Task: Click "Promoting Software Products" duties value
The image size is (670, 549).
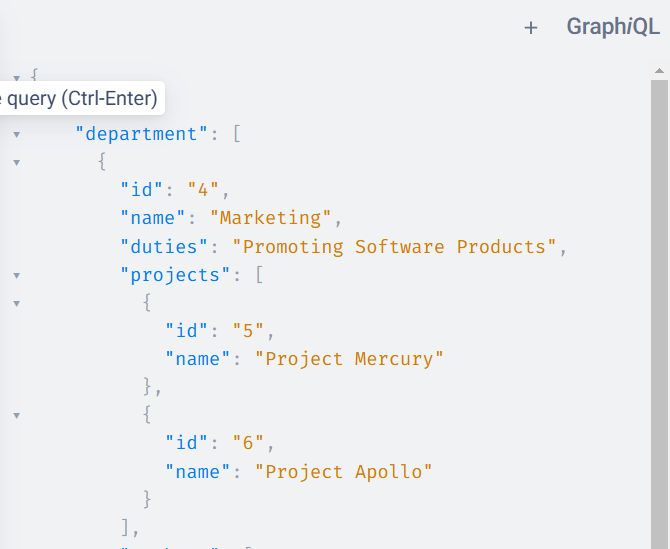Action: tap(394, 247)
